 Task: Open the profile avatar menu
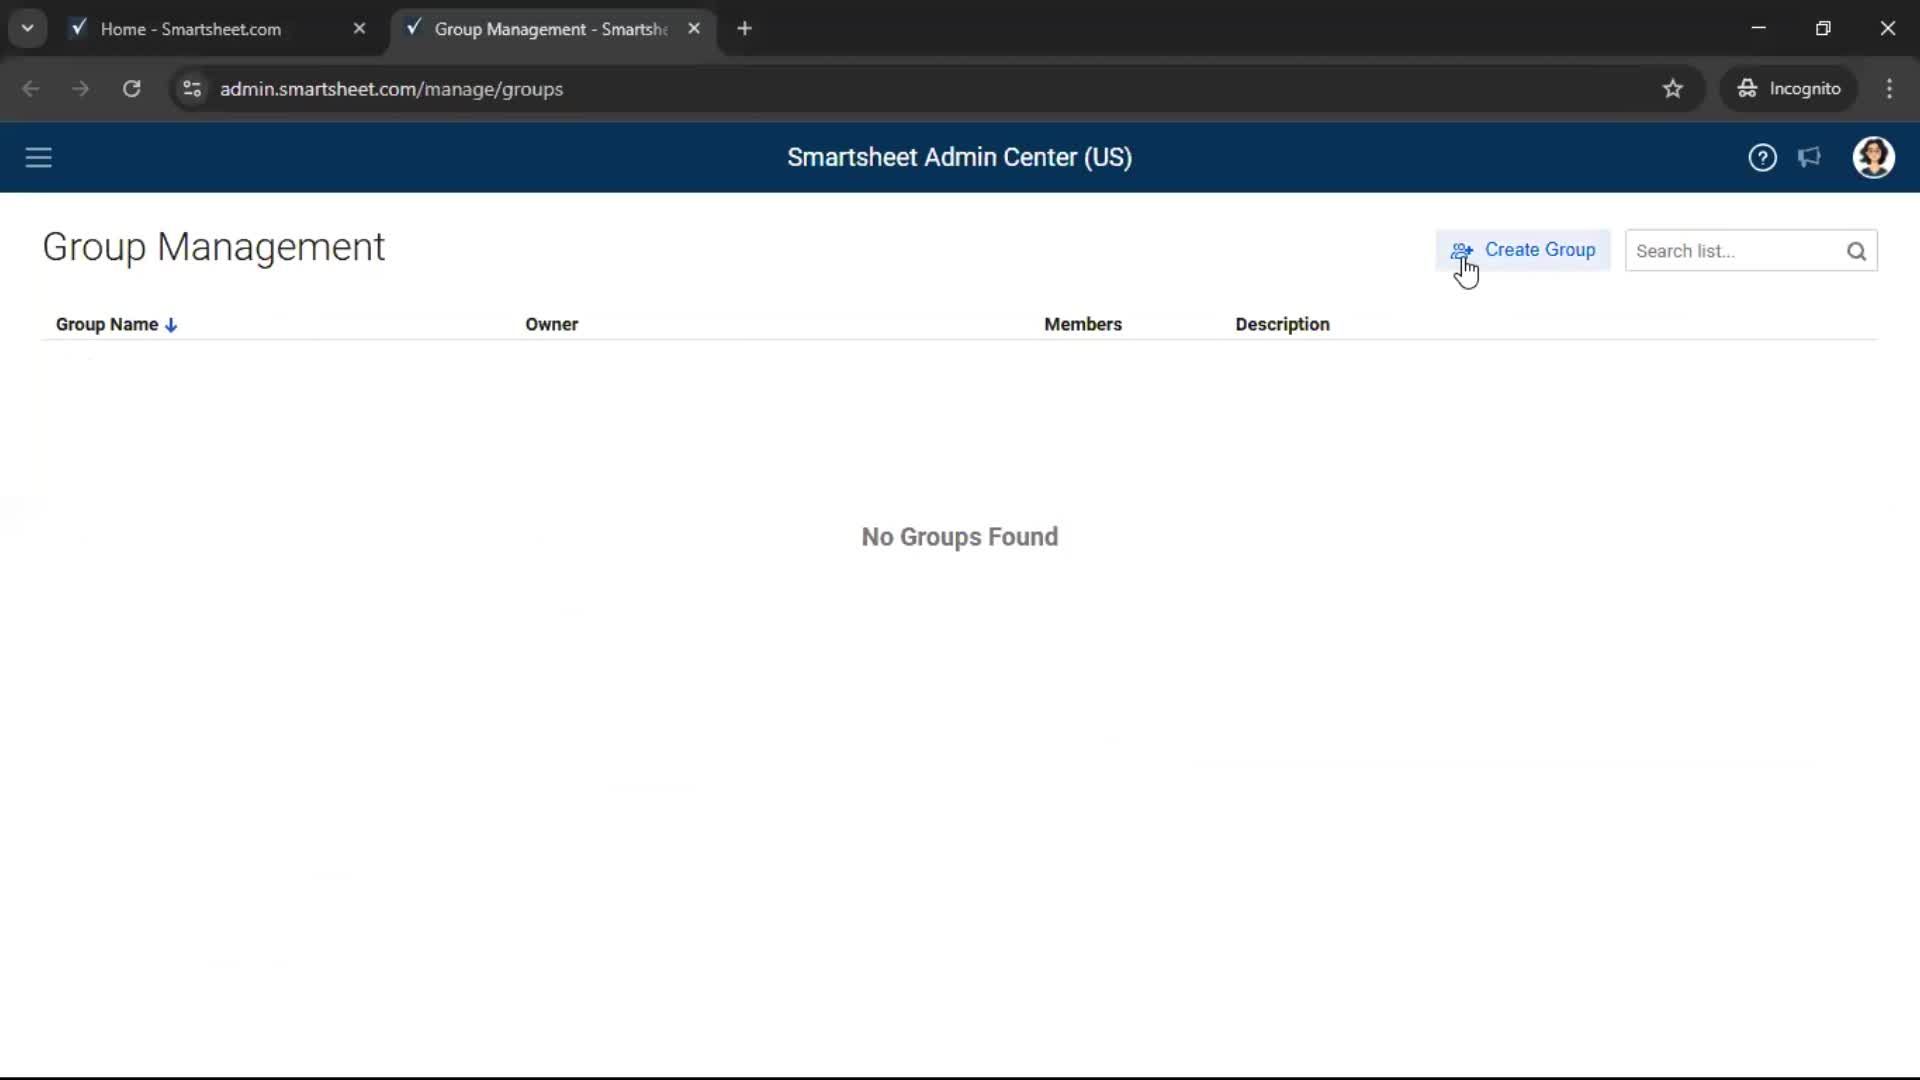1874,157
